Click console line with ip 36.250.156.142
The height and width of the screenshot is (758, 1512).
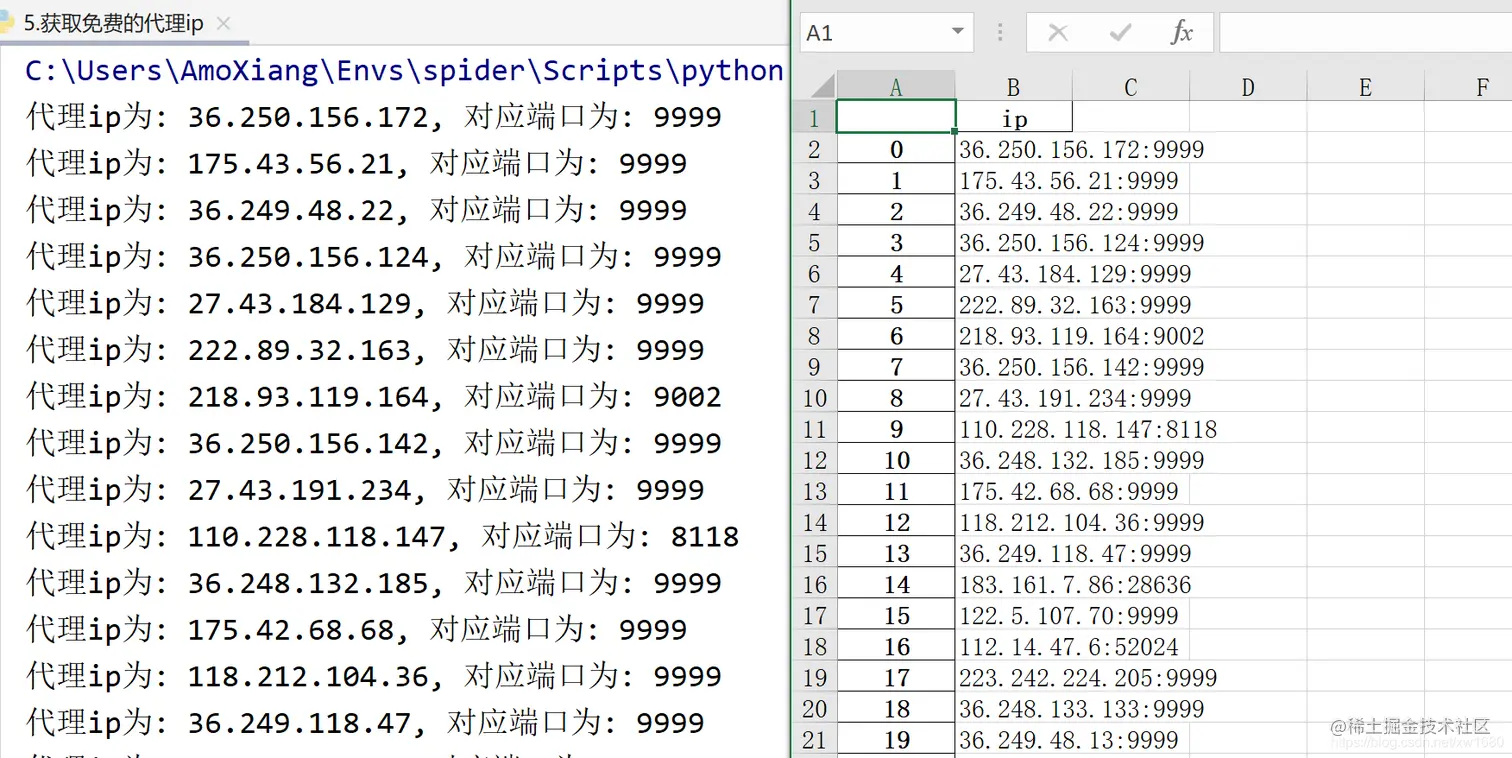[373, 443]
